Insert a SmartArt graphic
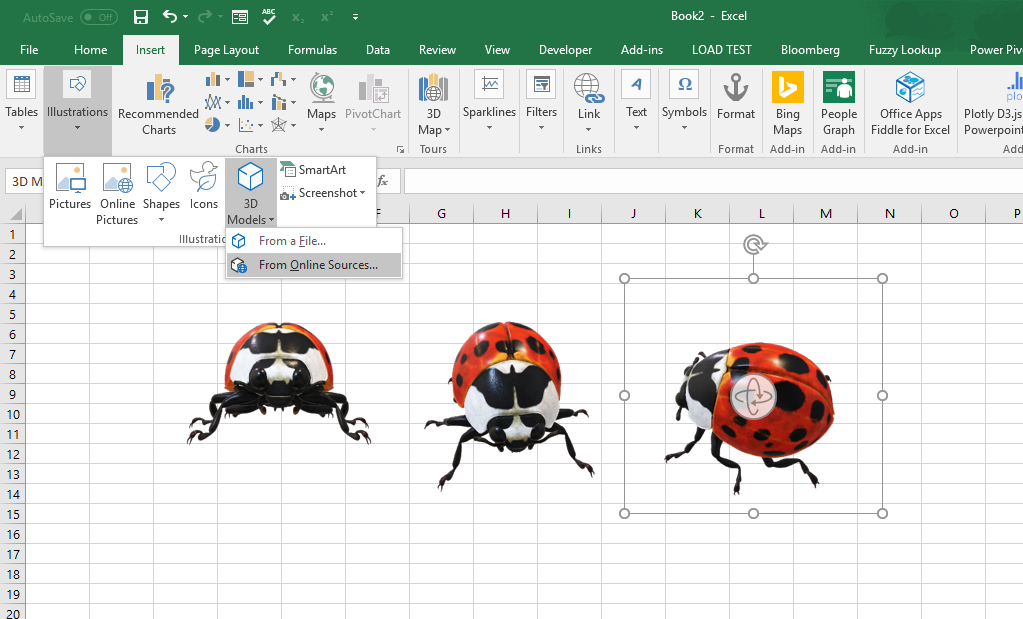 click(x=323, y=170)
